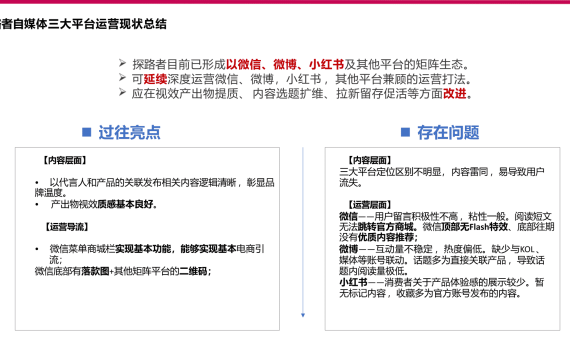Click the blue arrowhead at the divider's bottom
The image size is (570, 360).
click(303, 315)
